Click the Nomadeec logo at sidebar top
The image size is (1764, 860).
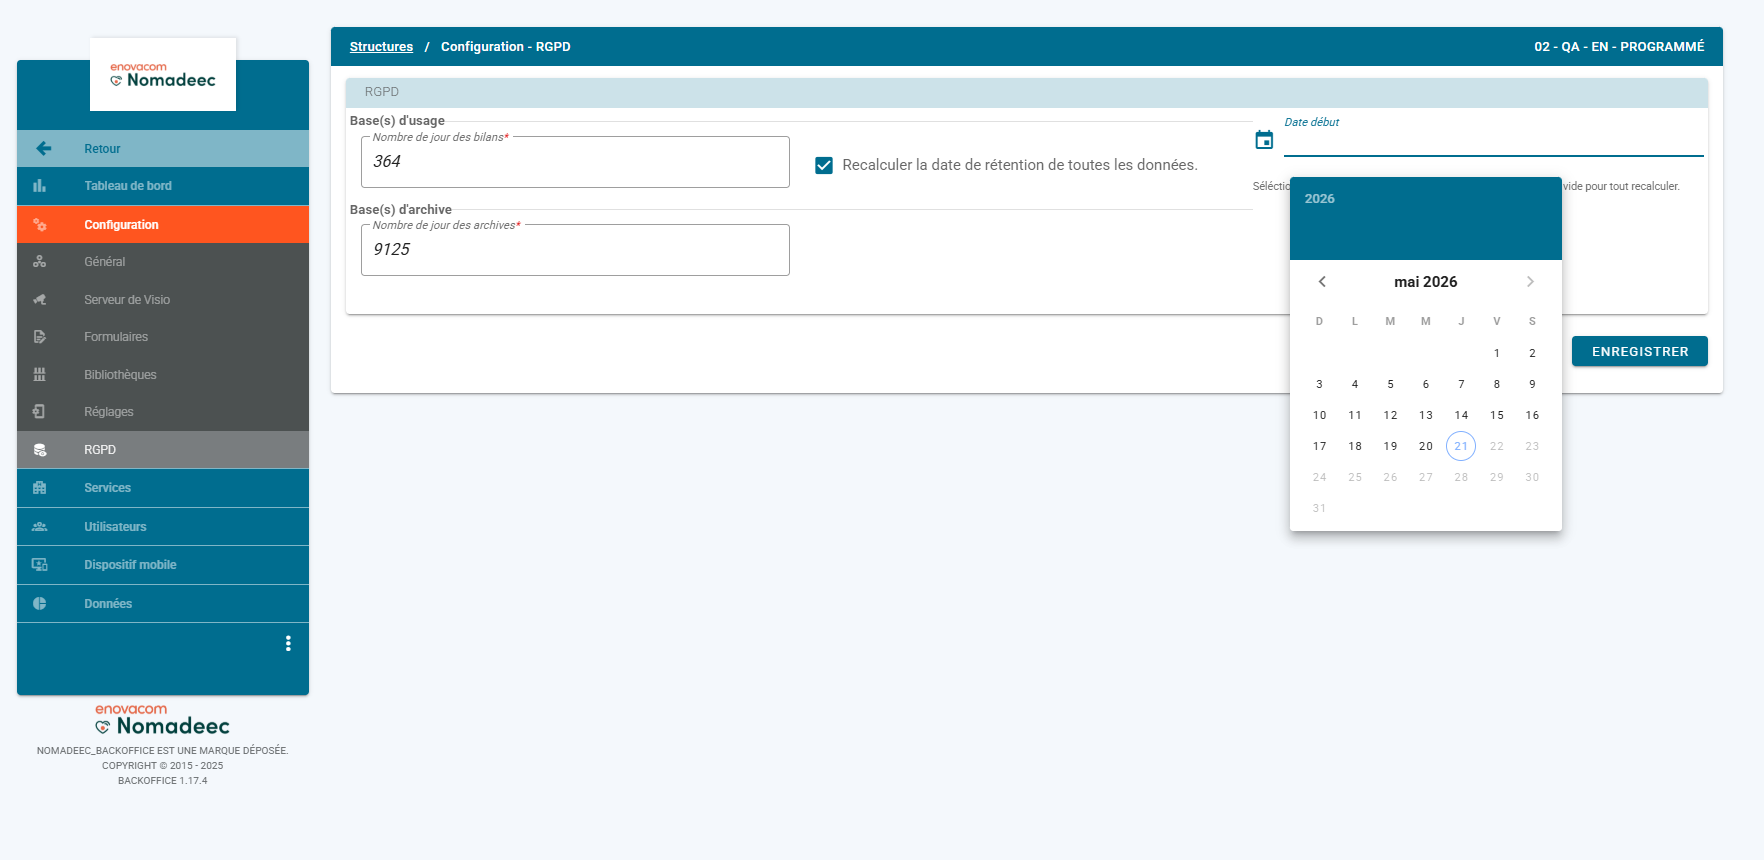click(x=163, y=75)
